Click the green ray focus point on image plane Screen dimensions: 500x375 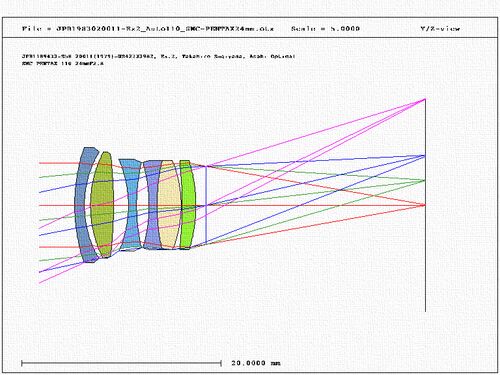[425, 180]
